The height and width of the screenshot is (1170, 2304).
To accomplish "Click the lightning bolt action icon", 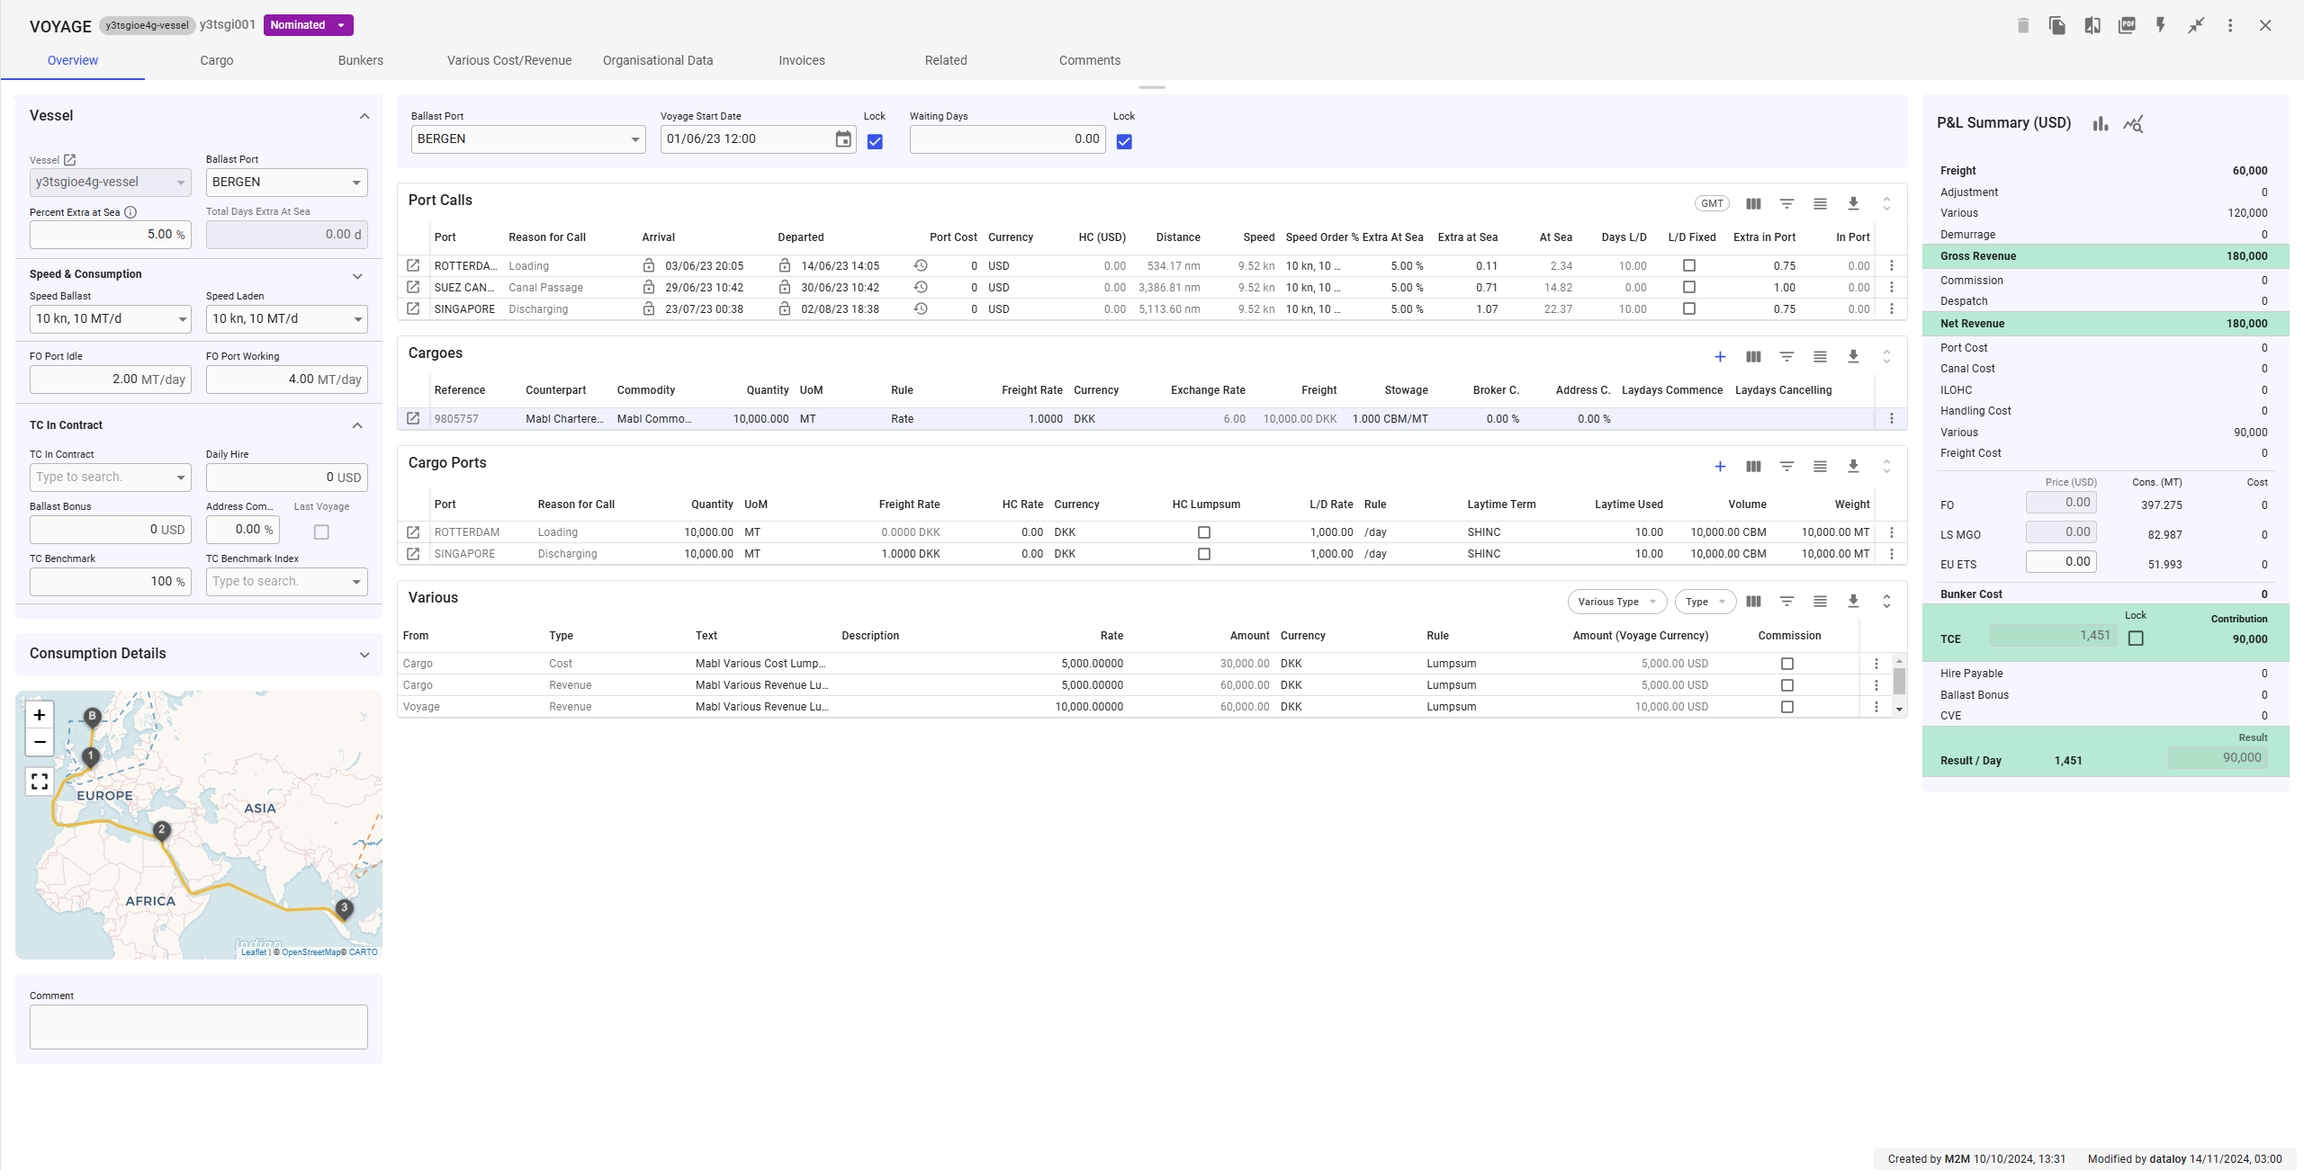I will tap(2161, 26).
